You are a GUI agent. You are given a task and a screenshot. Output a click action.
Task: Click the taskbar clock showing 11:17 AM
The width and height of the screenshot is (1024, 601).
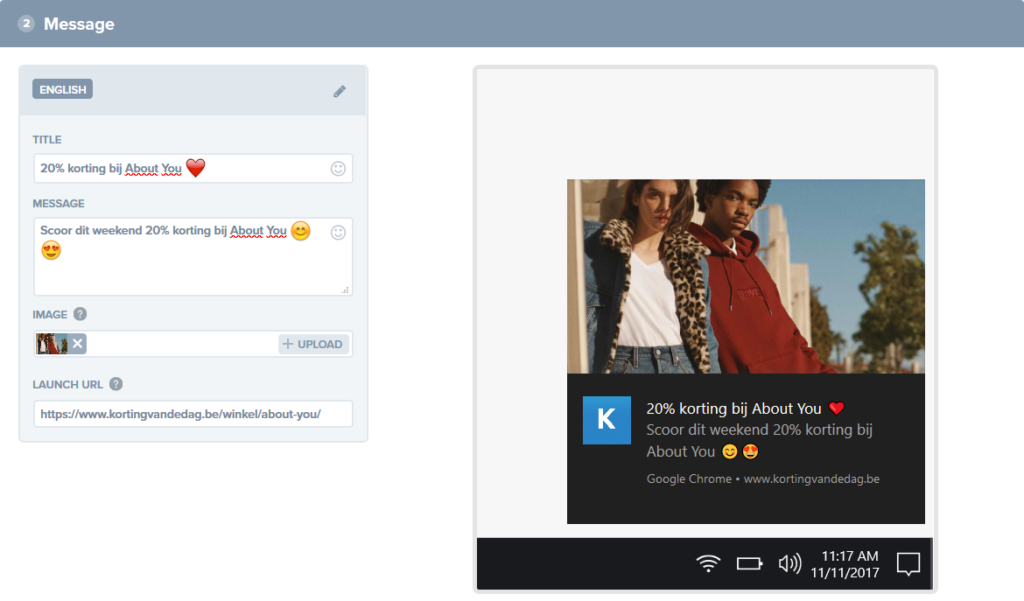pyautogui.click(x=849, y=564)
